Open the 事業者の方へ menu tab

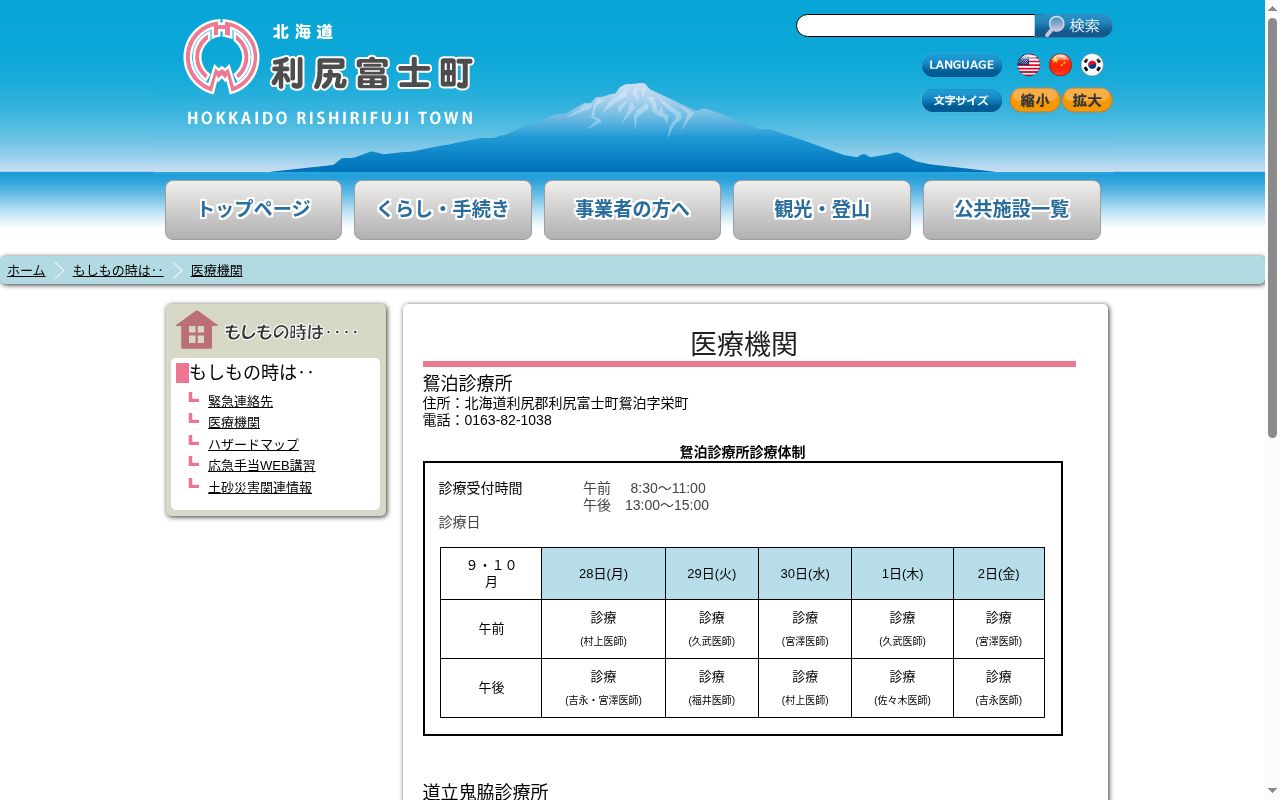click(x=632, y=210)
